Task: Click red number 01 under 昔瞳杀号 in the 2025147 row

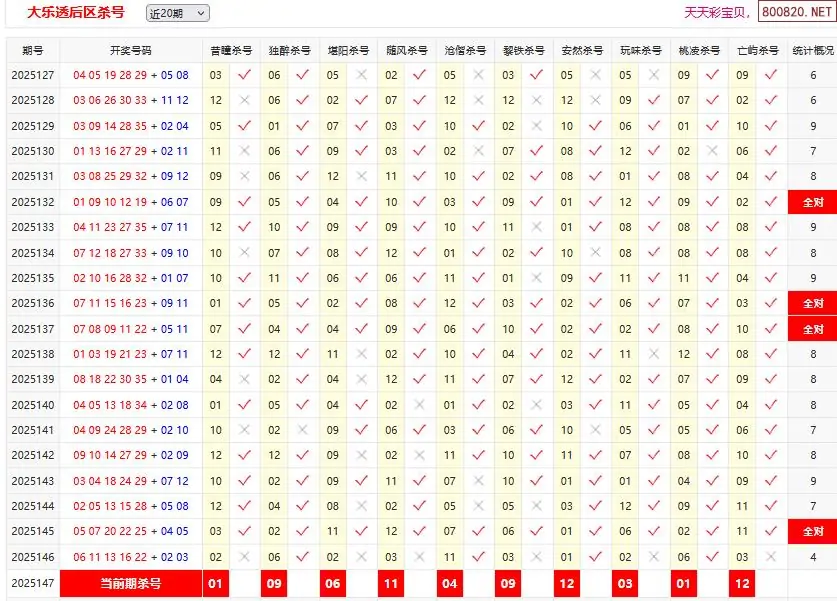Action: (x=215, y=583)
